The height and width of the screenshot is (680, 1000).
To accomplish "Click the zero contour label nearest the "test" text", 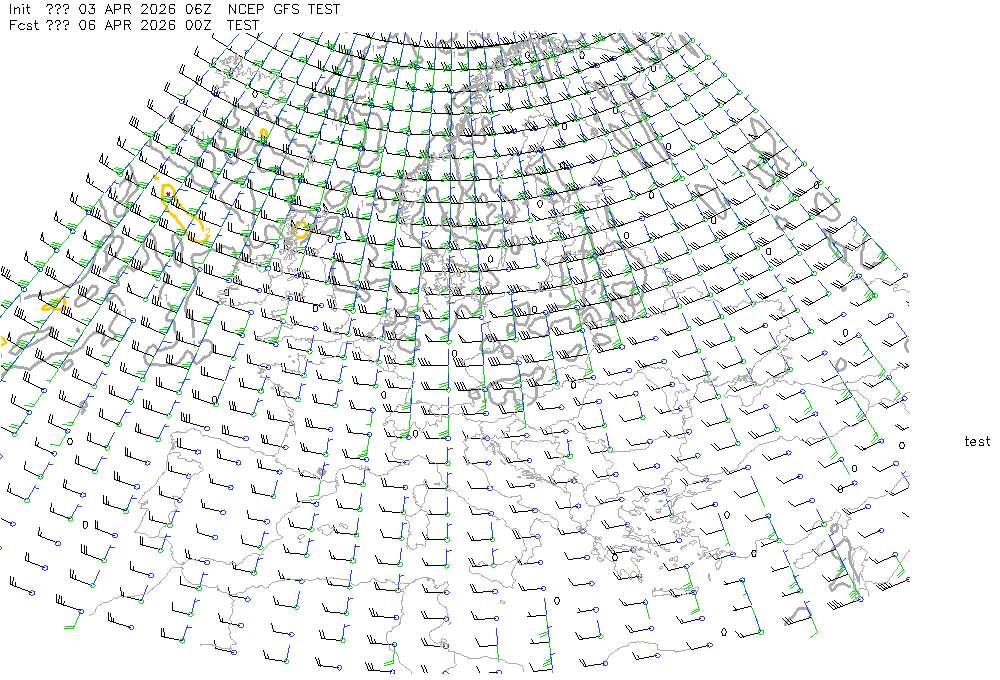I will (902, 445).
